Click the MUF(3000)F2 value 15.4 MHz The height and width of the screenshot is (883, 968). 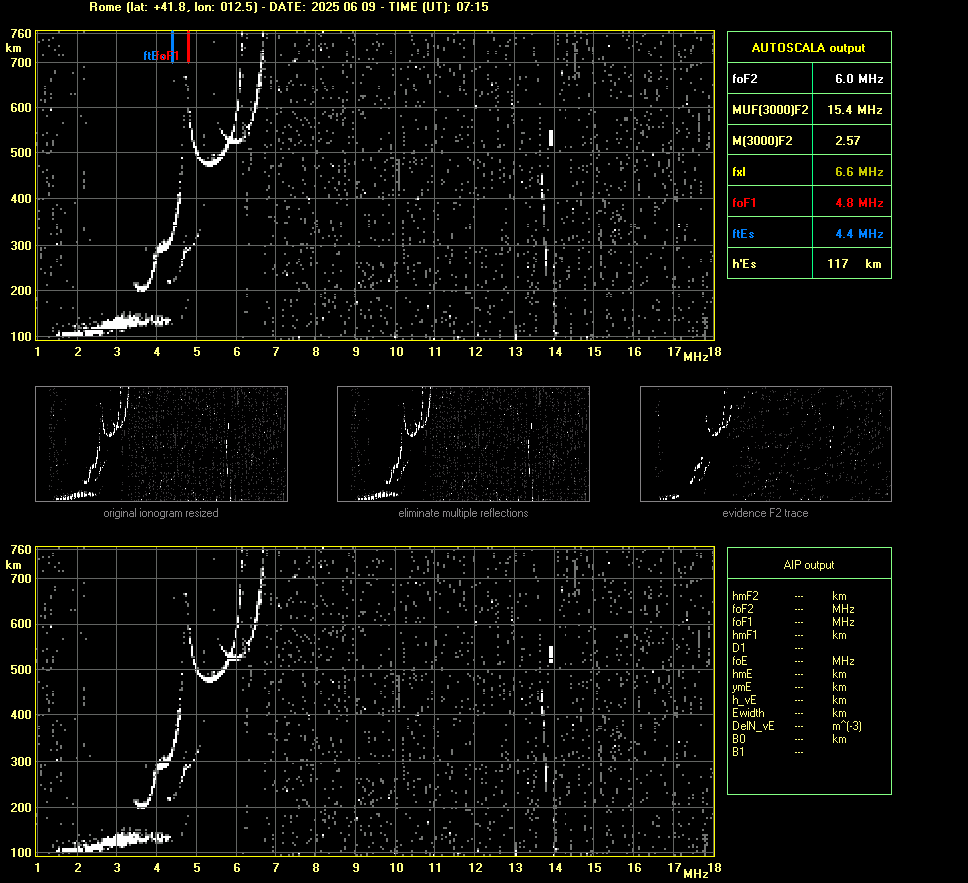pos(854,110)
